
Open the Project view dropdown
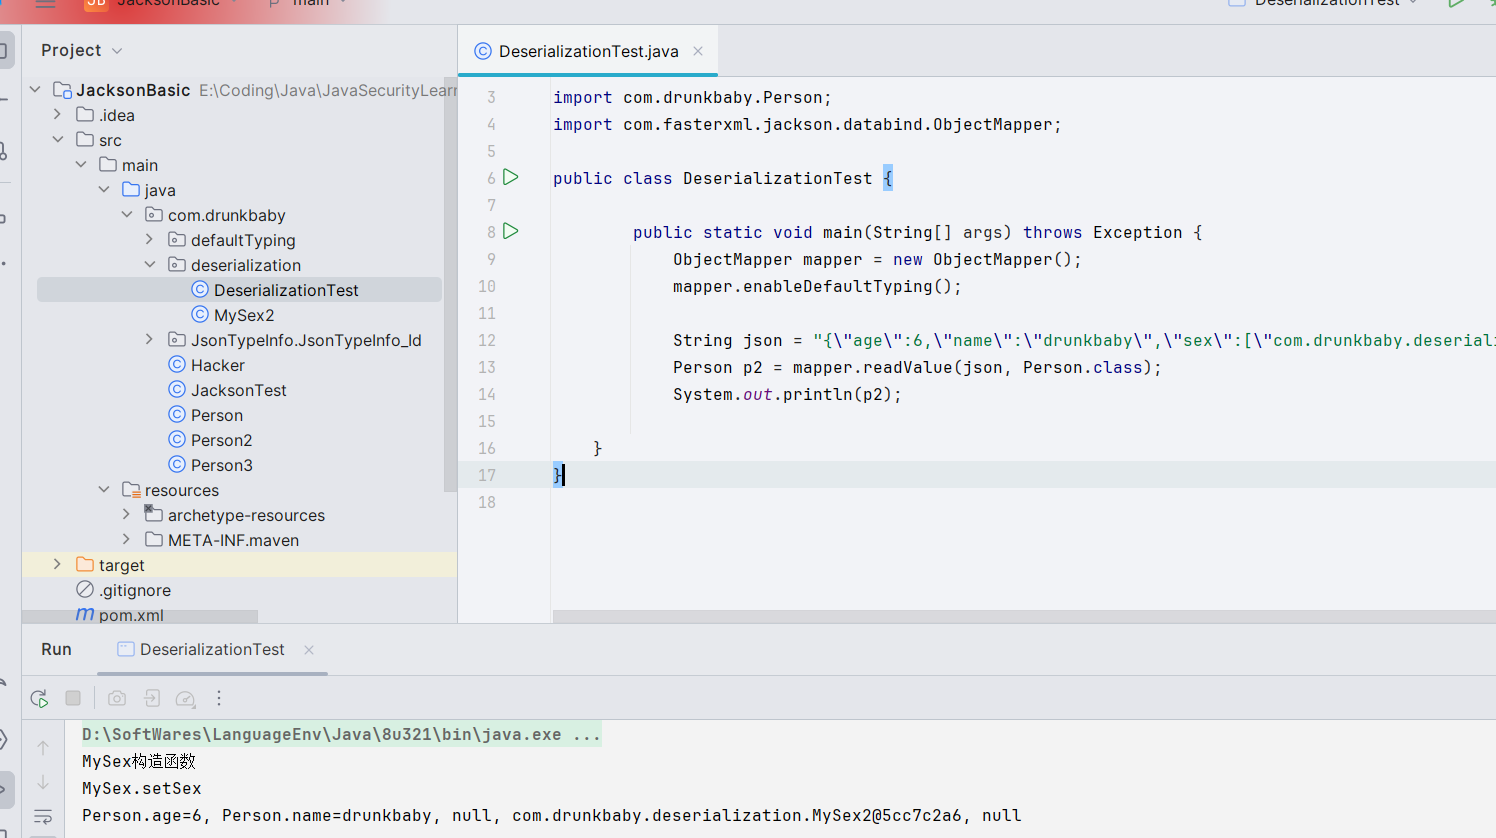[117, 51]
